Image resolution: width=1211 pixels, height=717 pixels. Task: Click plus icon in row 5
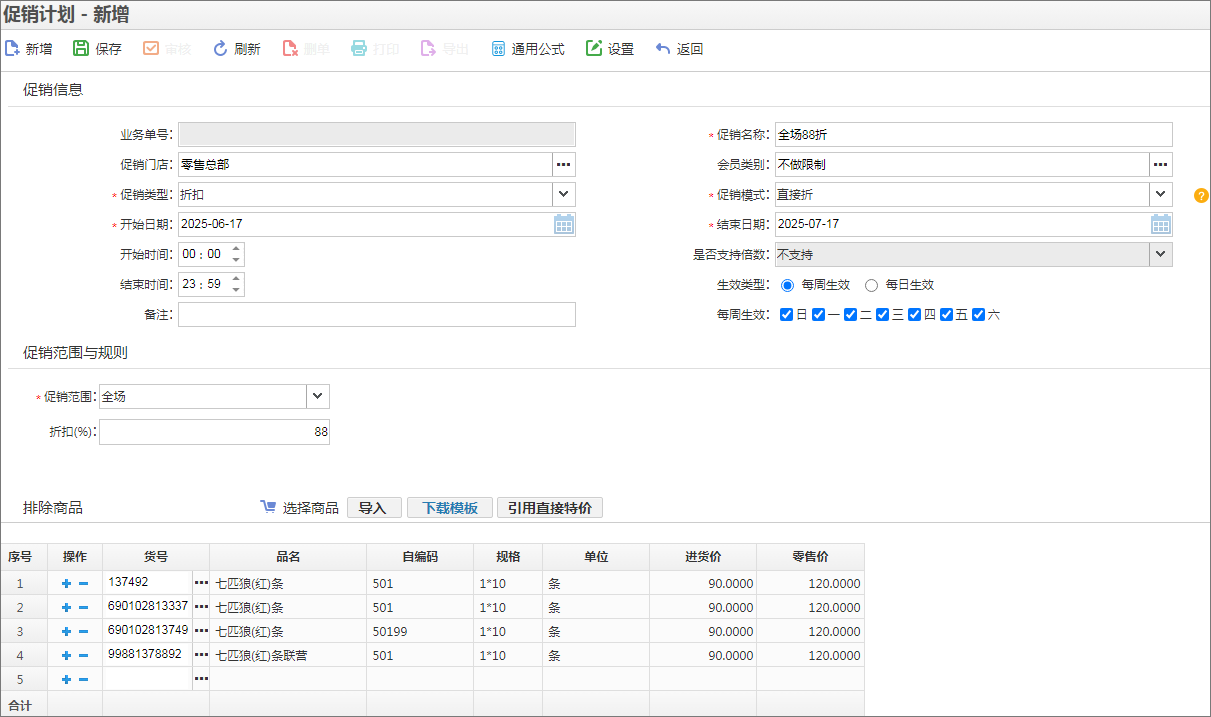point(66,679)
